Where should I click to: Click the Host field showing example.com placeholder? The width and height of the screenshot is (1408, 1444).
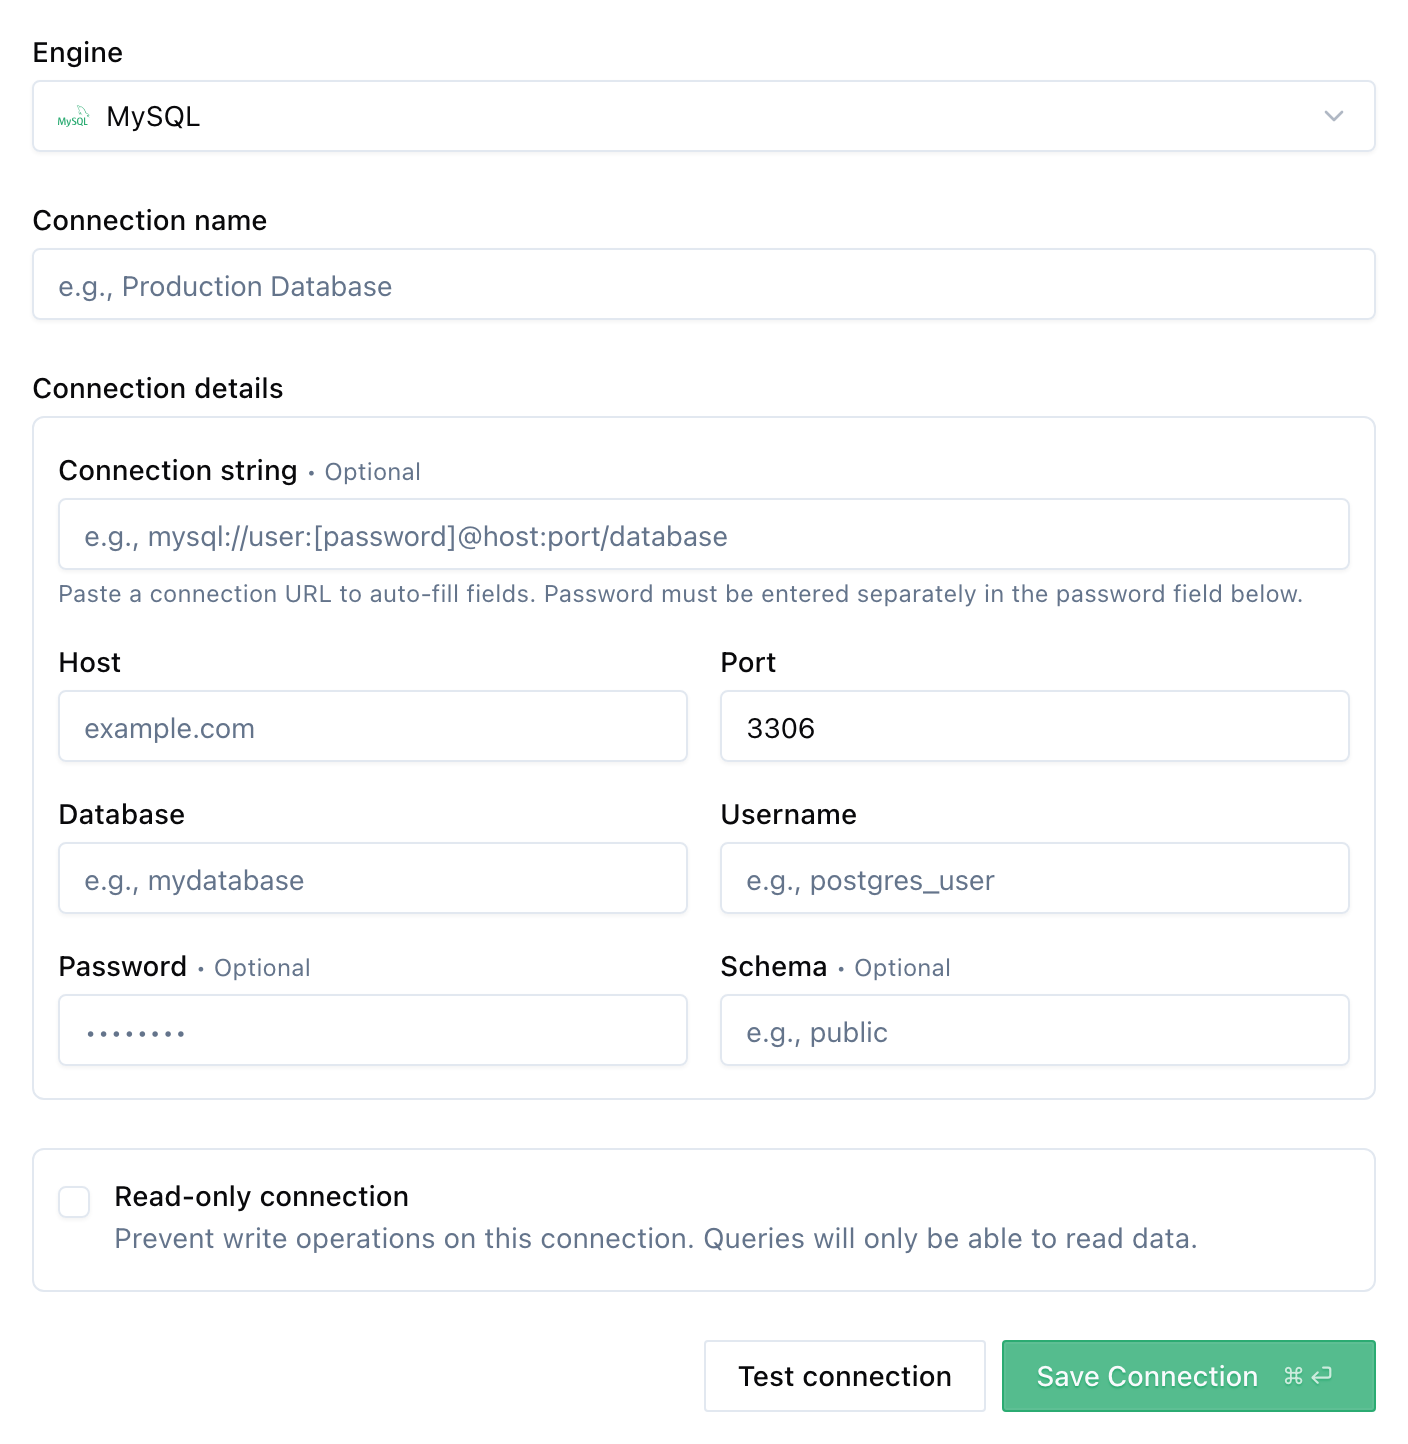pos(372,726)
